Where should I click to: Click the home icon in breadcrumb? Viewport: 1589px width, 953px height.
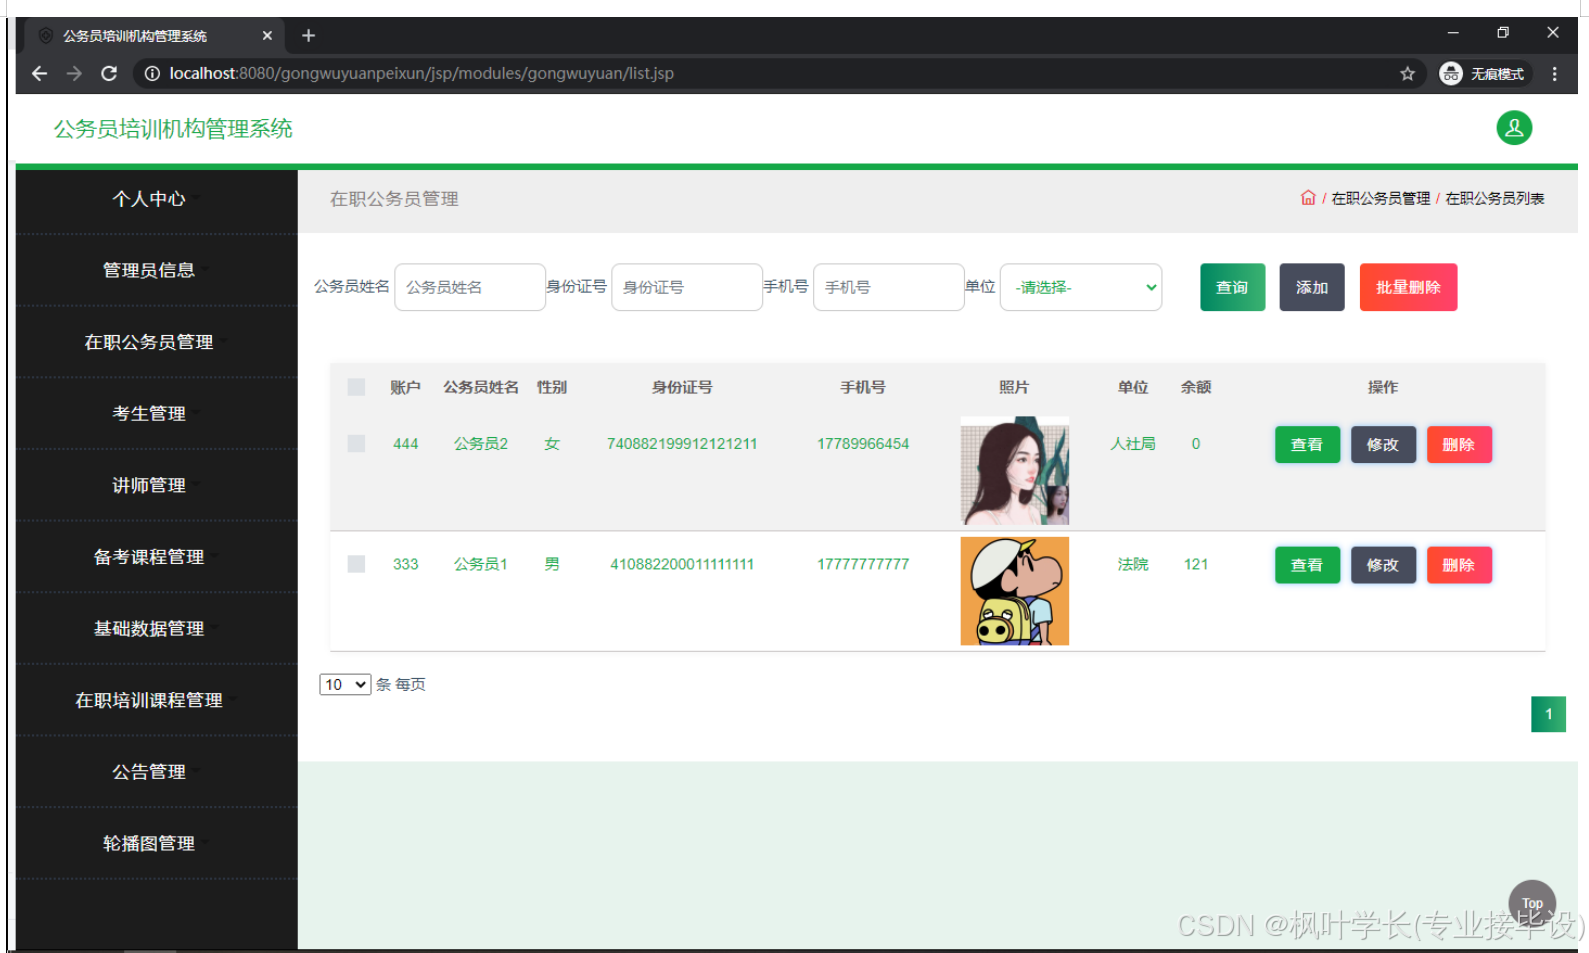point(1307,198)
